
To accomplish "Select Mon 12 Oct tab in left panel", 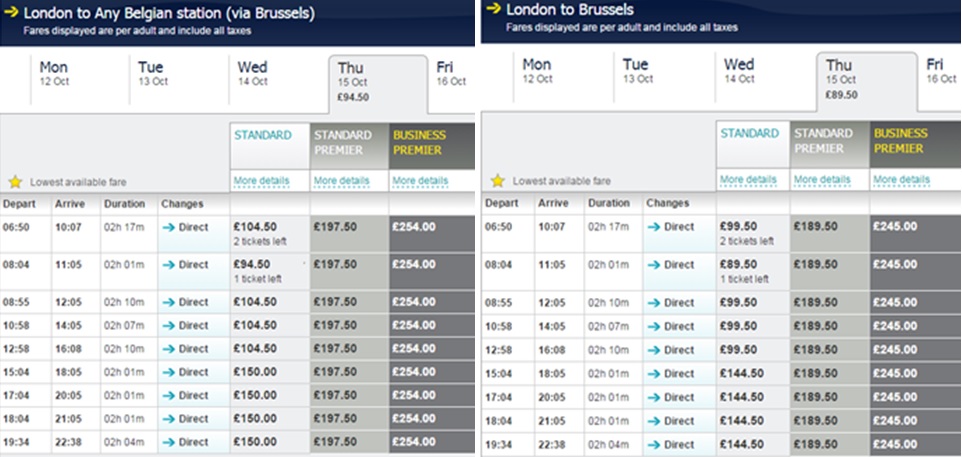I will pos(54,72).
